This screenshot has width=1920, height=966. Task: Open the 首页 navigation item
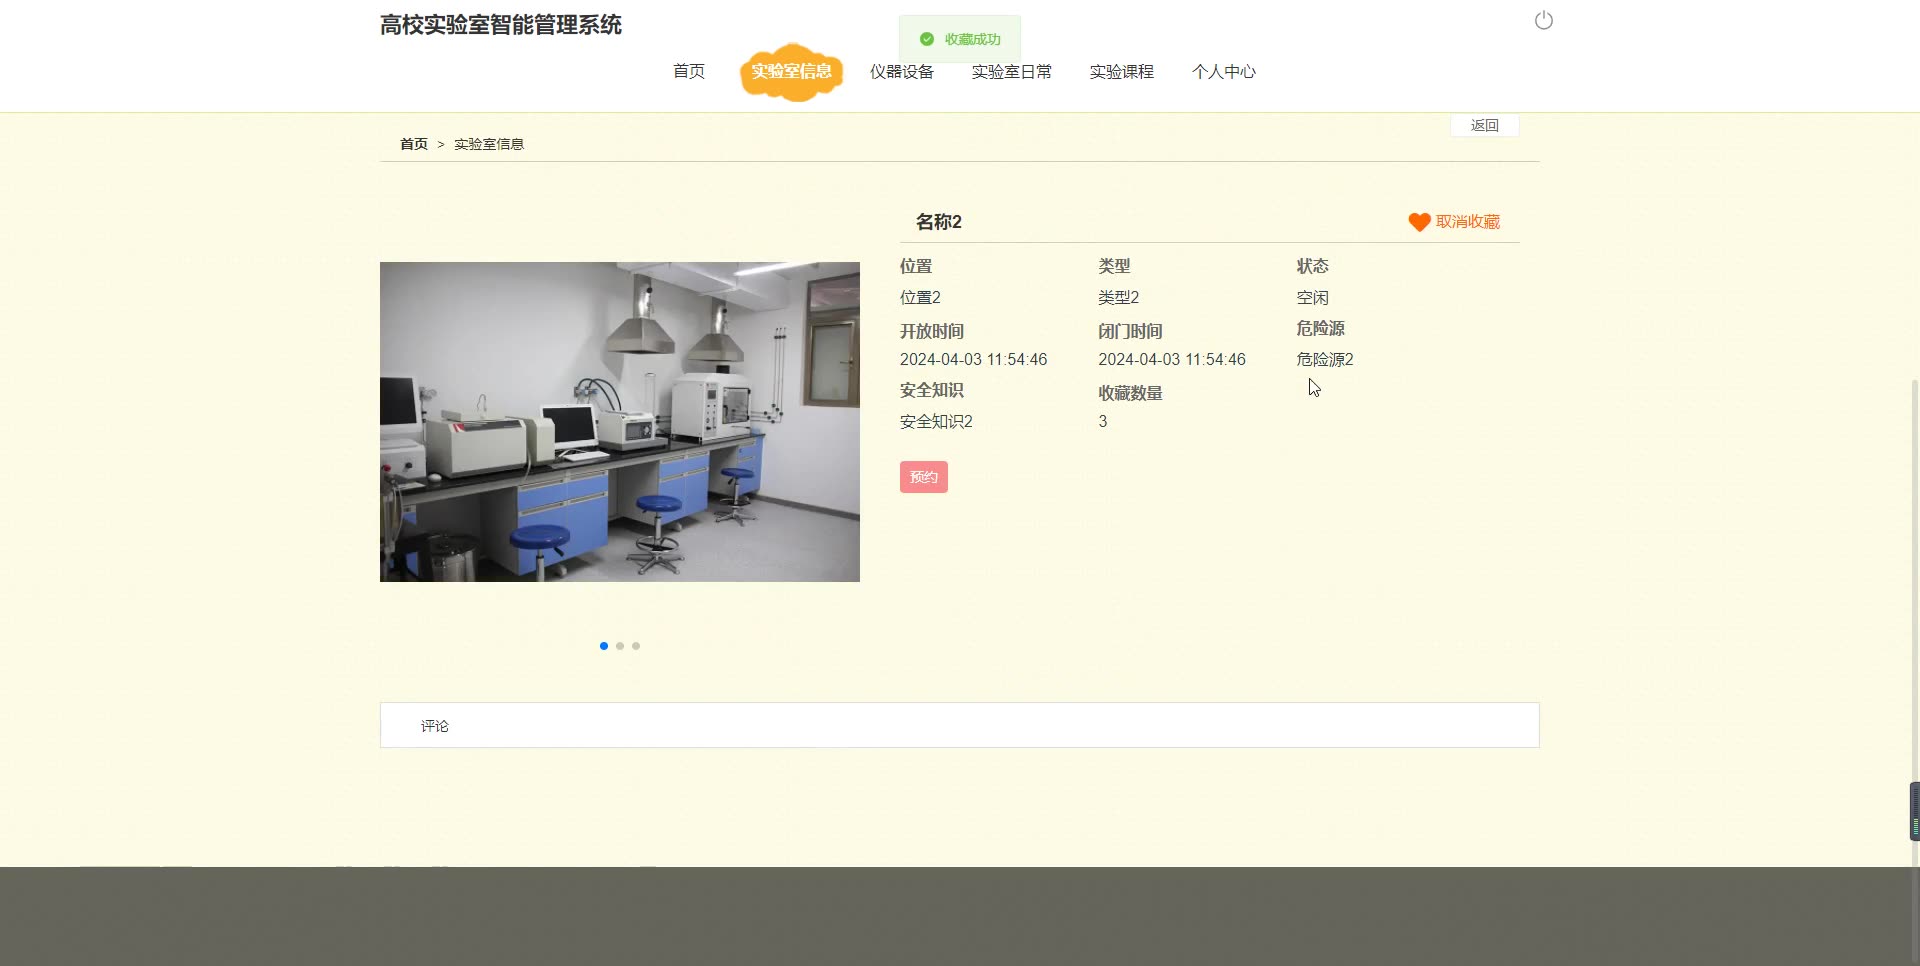pyautogui.click(x=688, y=71)
